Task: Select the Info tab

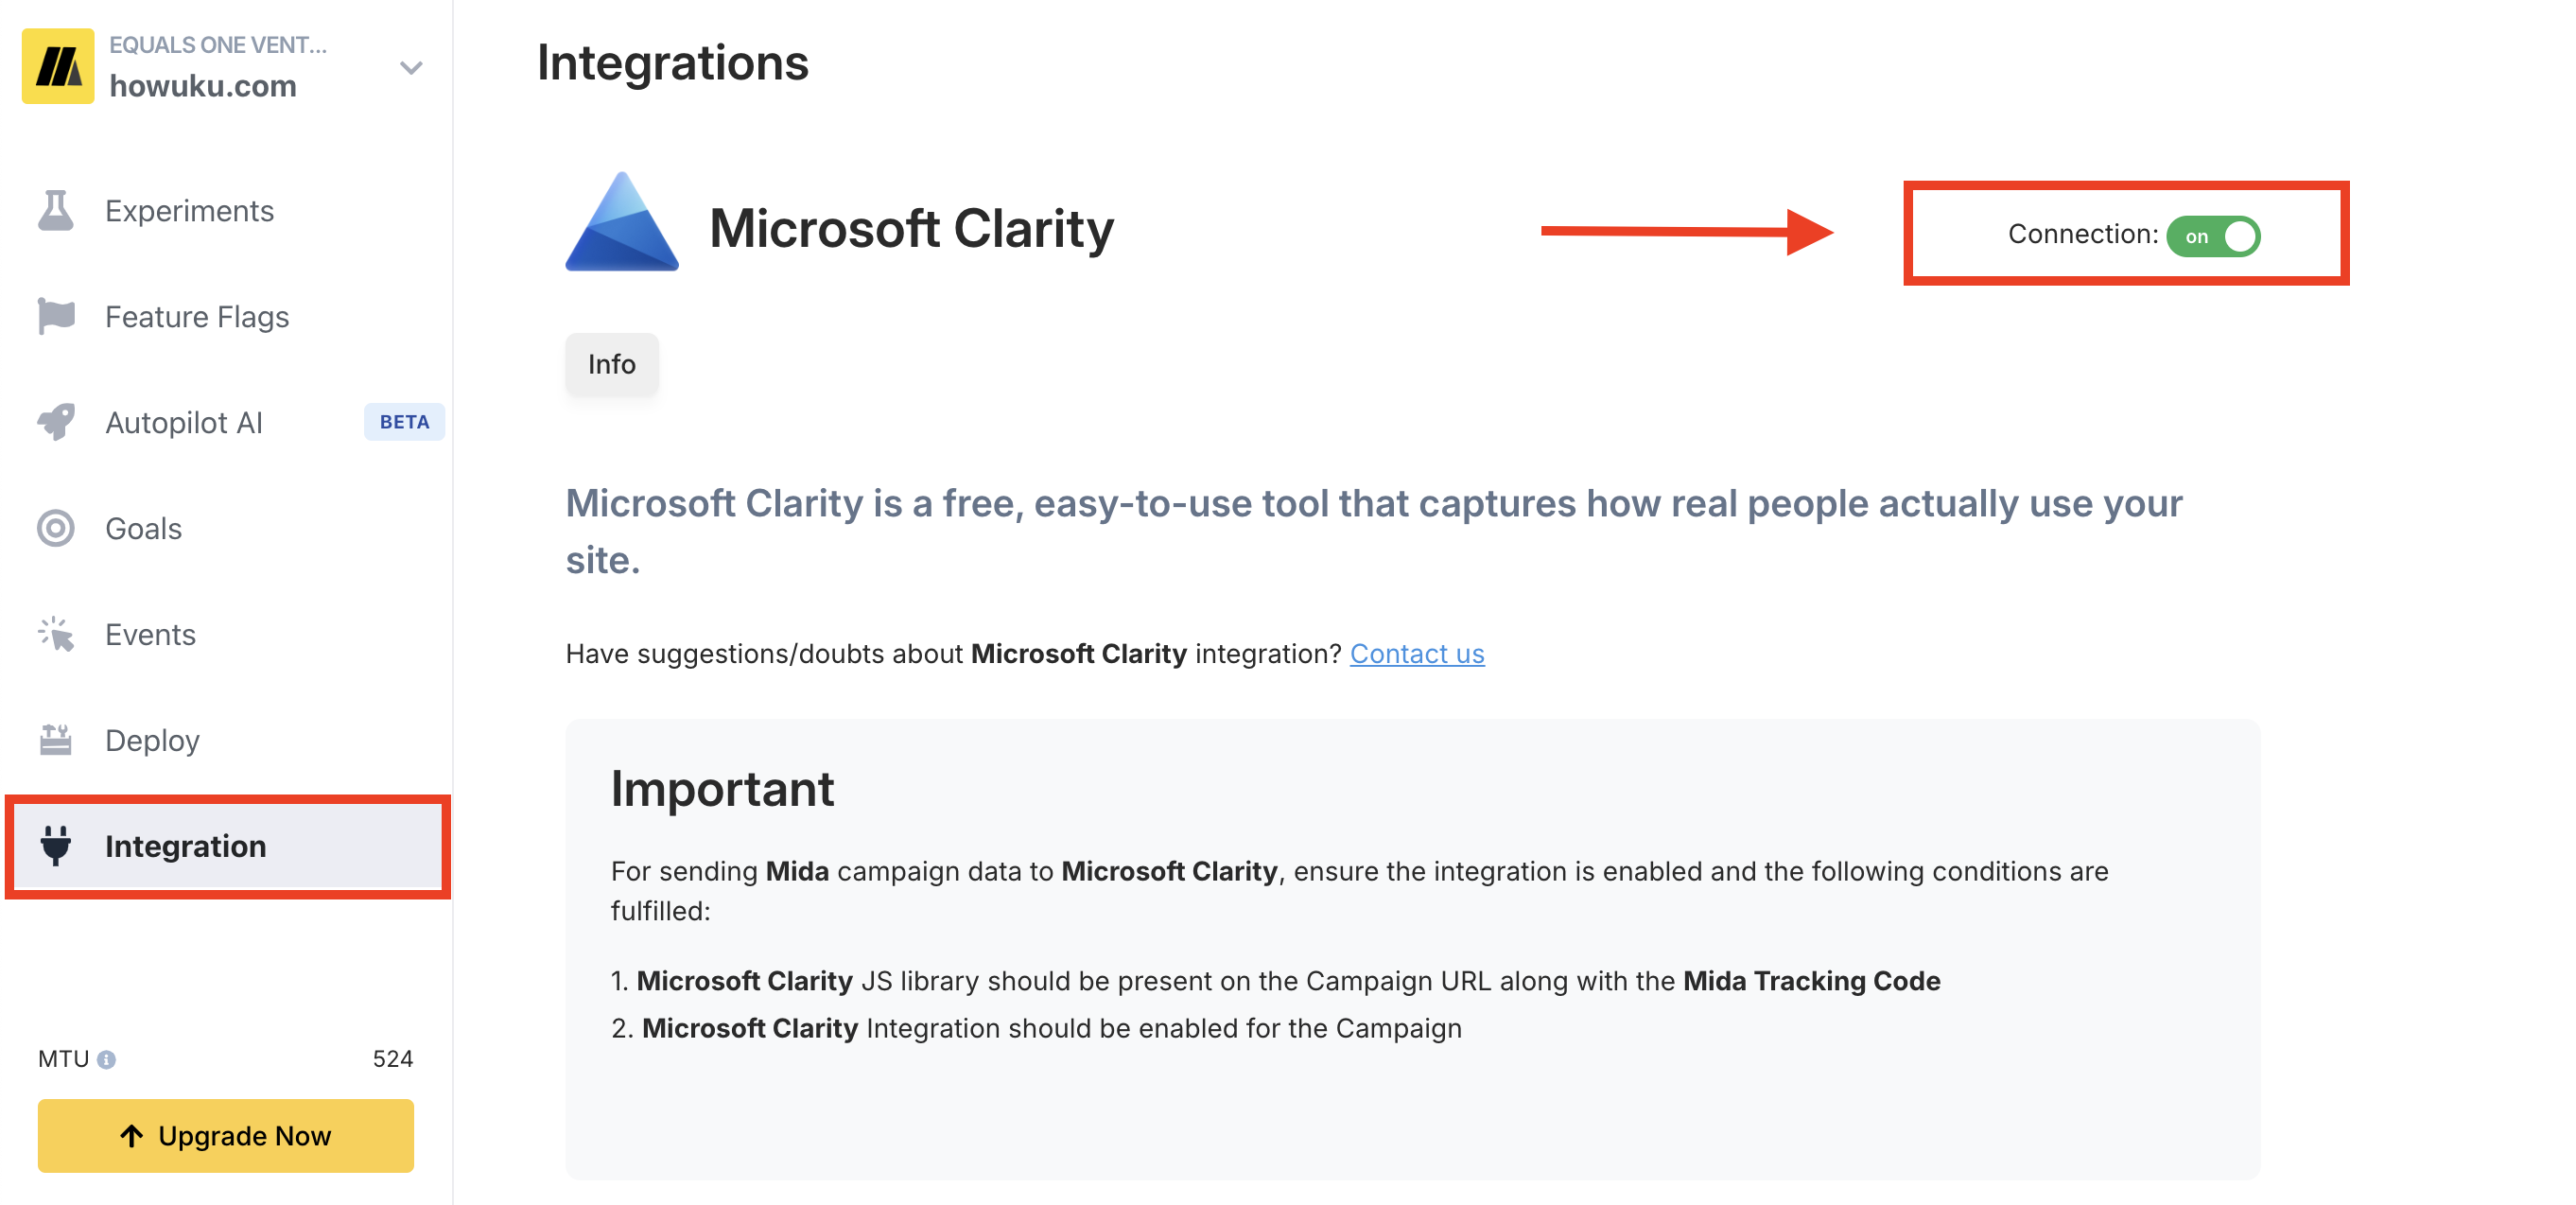Action: [611, 364]
